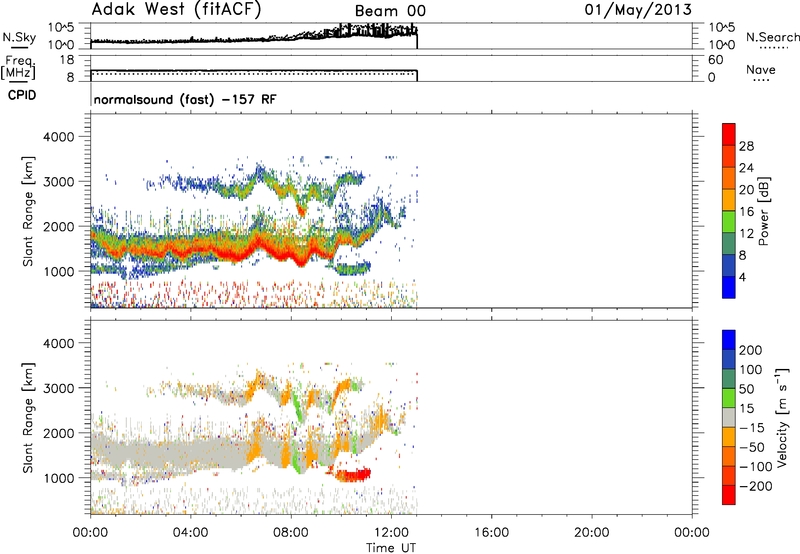Click the 'N.Search' legend label

click(772, 37)
